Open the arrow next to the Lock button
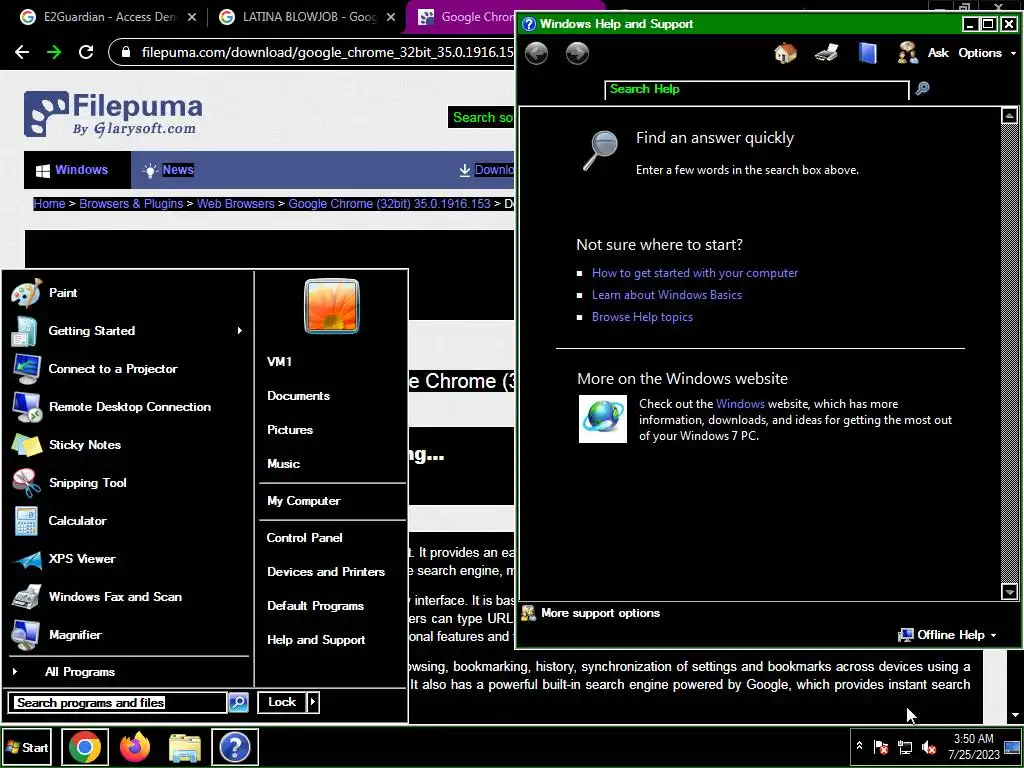Viewport: 1024px width, 768px height. [x=313, y=702]
